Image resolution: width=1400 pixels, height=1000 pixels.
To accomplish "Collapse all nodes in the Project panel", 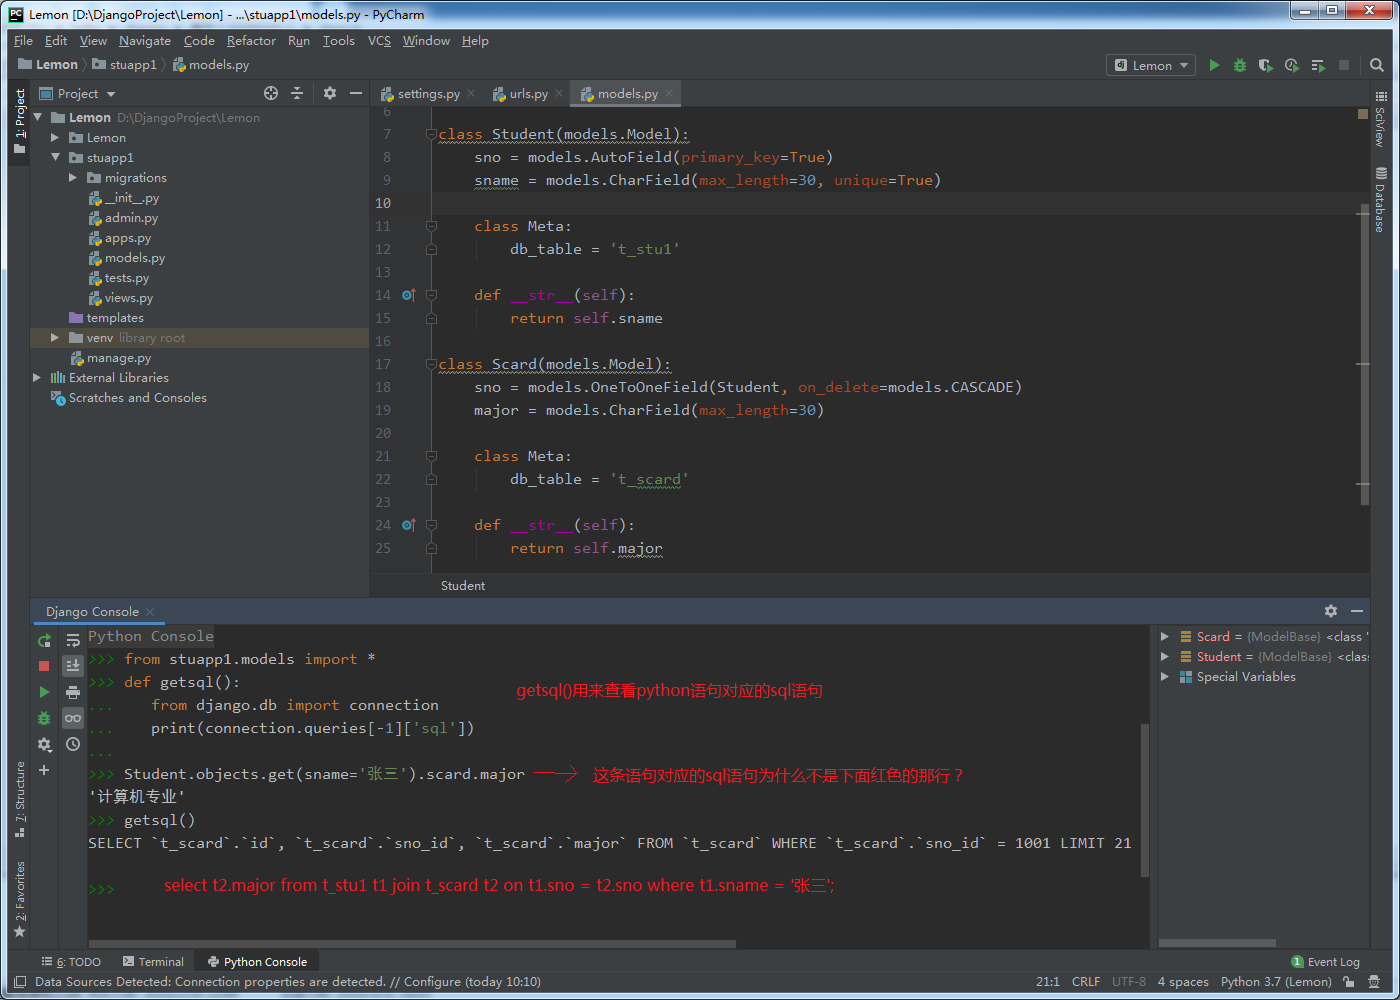I will click(297, 93).
